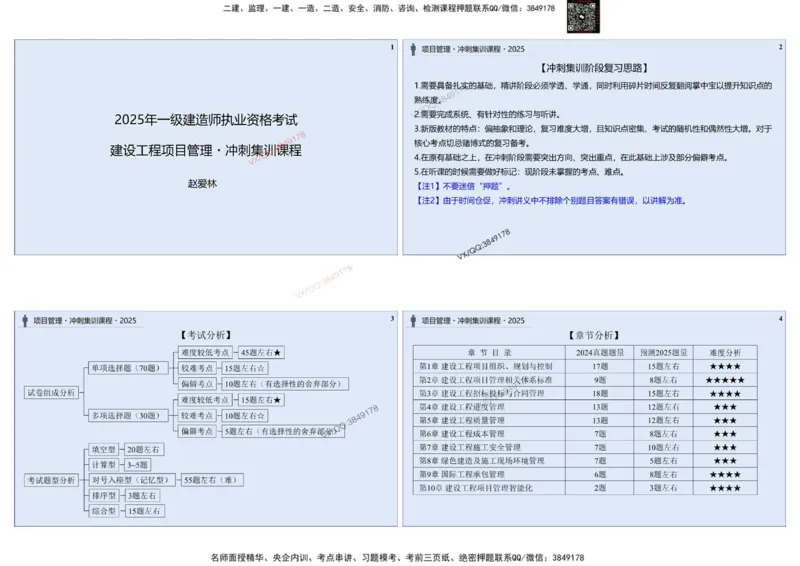Click the 15题左右☆ box
Viewport: 800px width, 566px height.
pyautogui.click(x=244, y=368)
